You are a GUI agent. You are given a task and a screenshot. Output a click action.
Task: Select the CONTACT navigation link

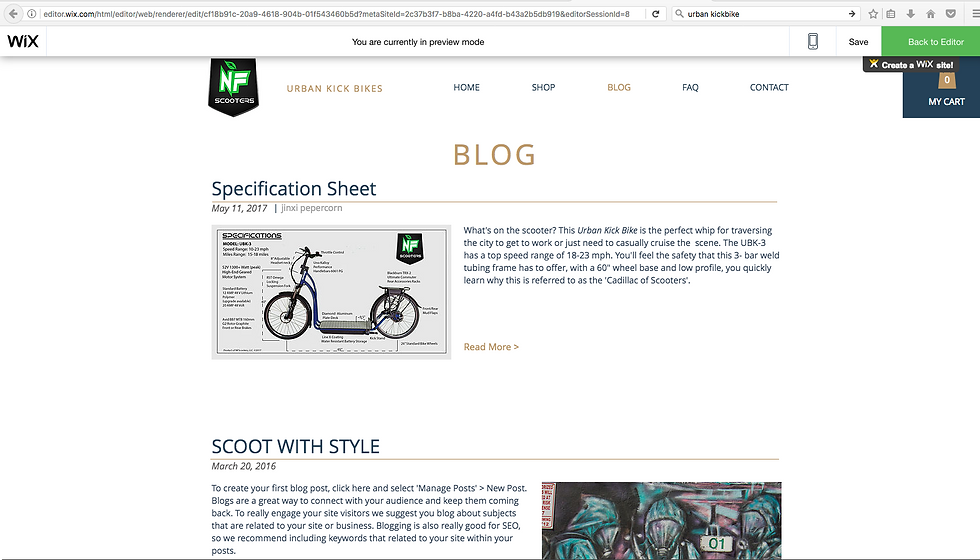coord(769,88)
